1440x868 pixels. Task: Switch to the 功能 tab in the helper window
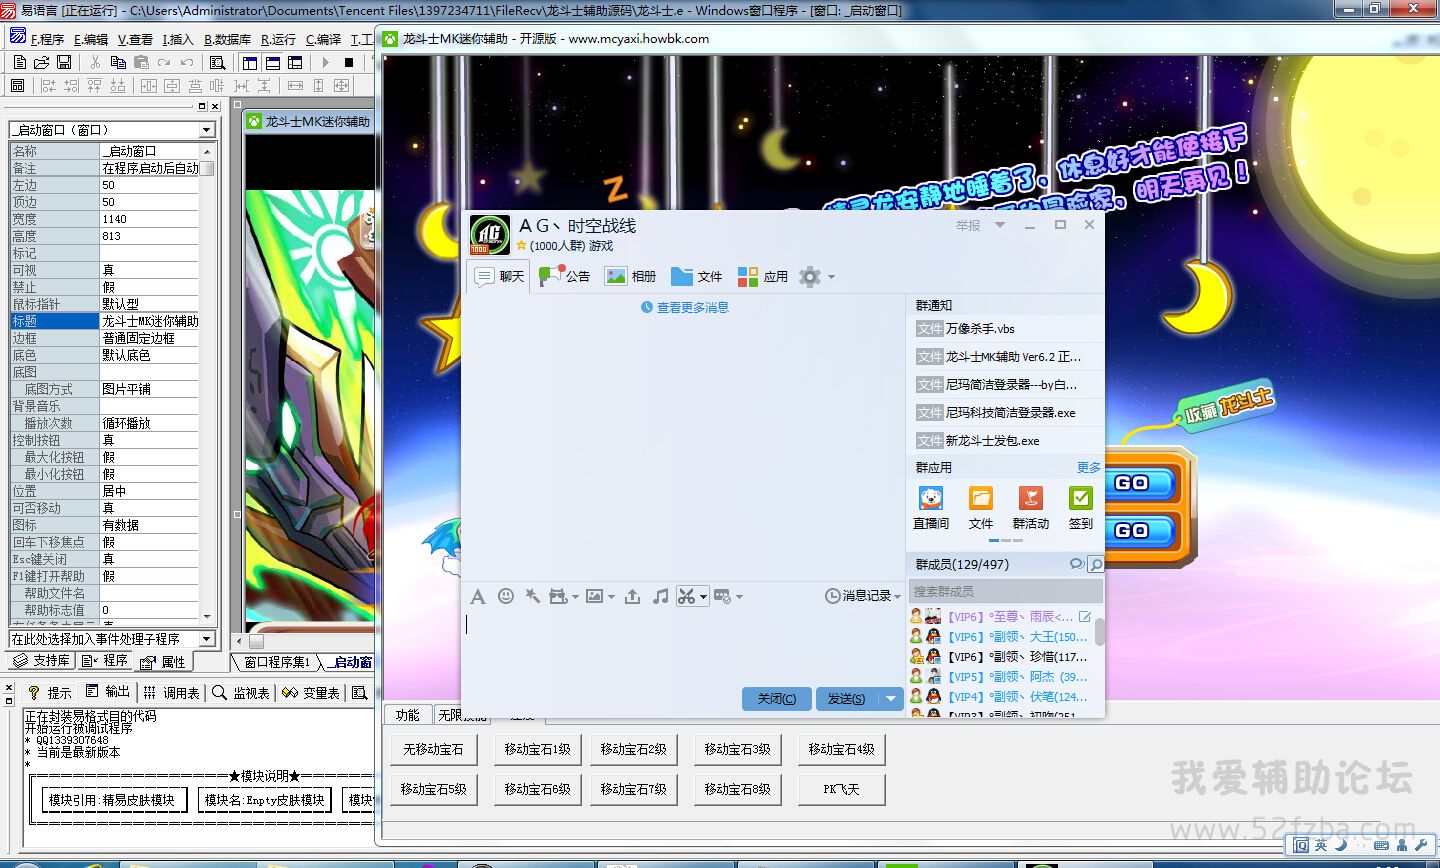pyautogui.click(x=407, y=715)
